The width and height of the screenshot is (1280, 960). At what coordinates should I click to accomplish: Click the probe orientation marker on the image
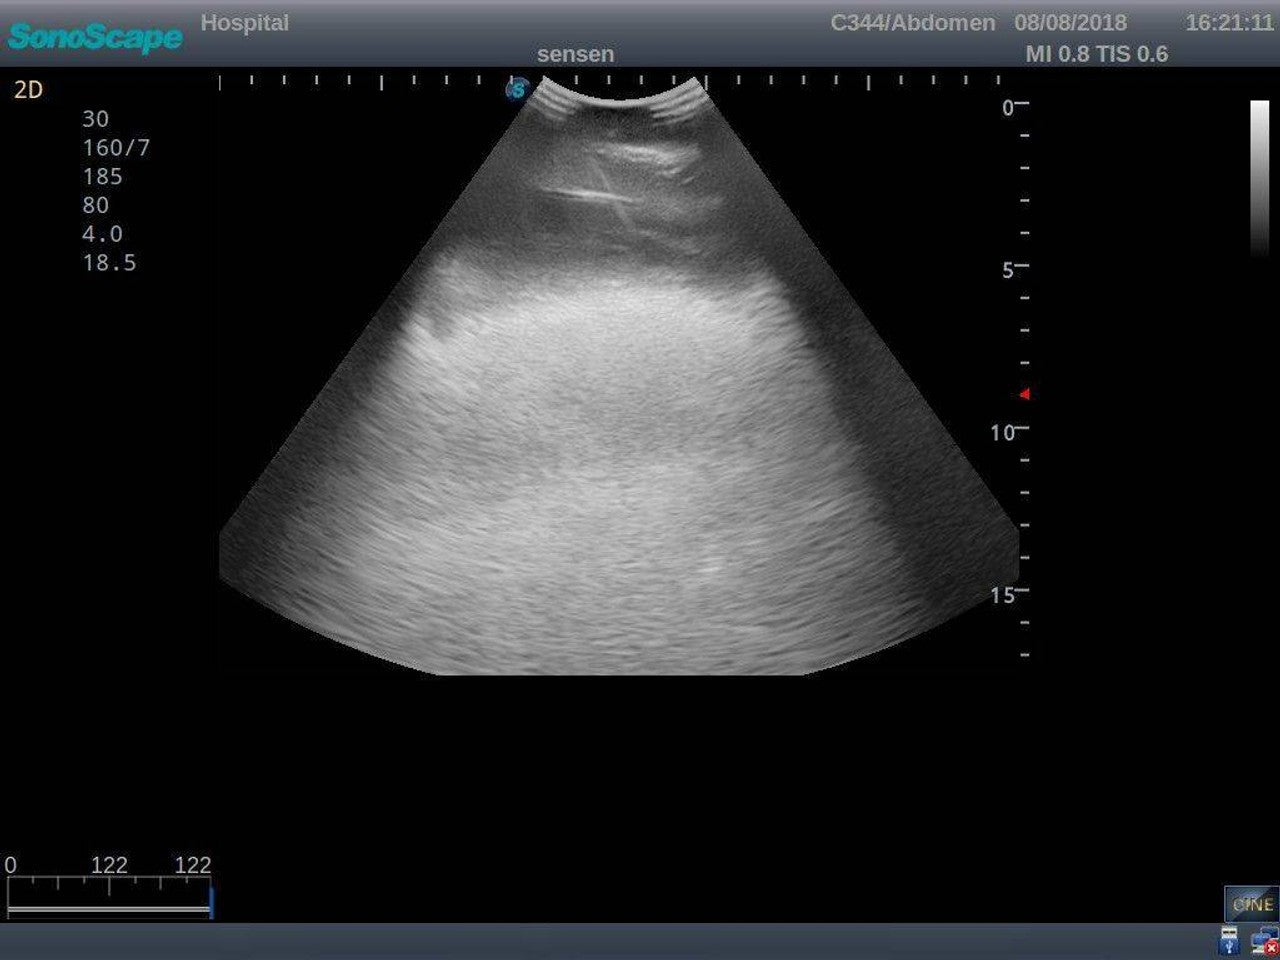point(516,92)
